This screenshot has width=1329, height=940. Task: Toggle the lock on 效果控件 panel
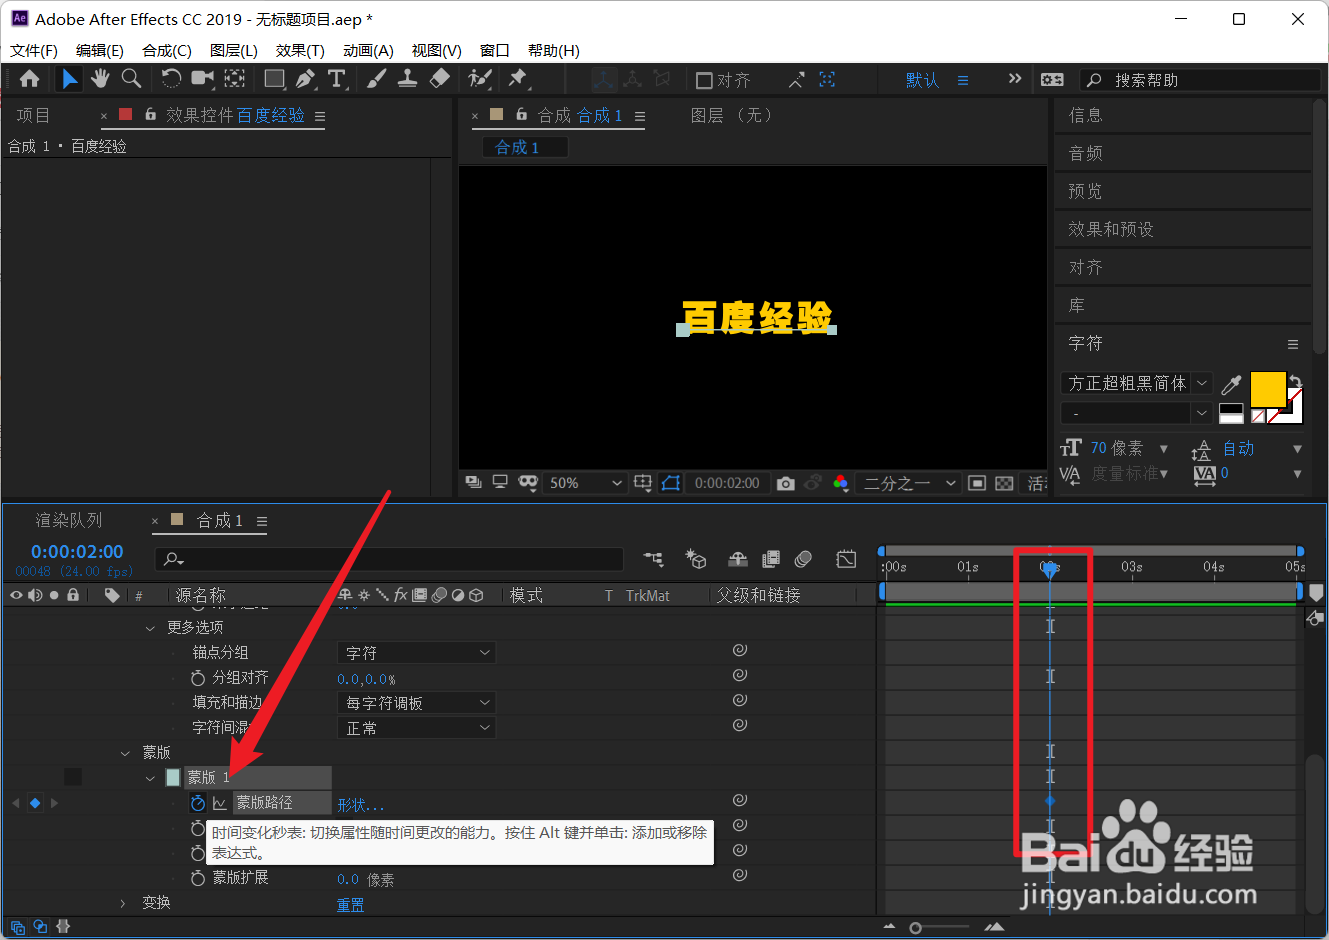click(150, 115)
